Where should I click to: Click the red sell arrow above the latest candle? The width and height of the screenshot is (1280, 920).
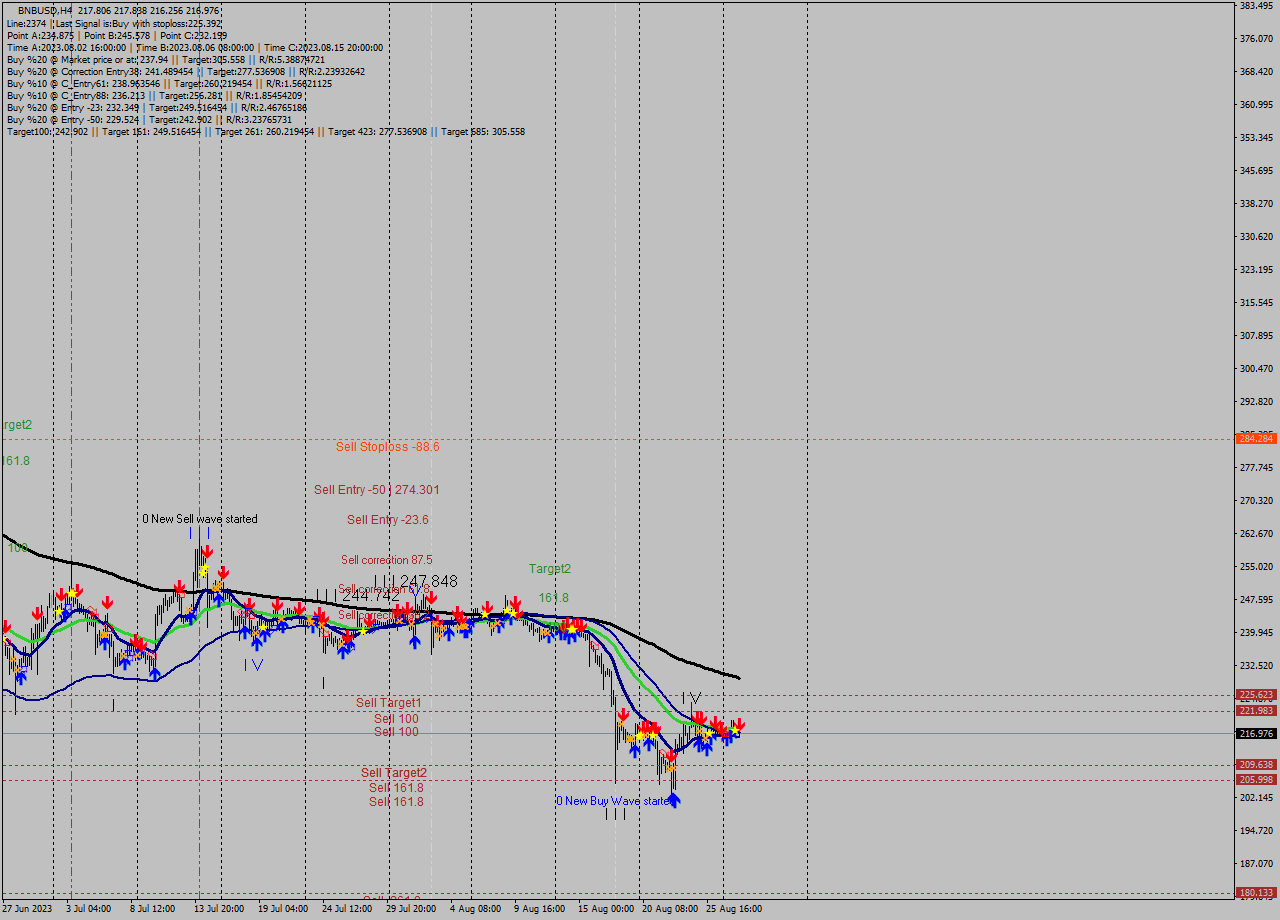click(x=740, y=724)
